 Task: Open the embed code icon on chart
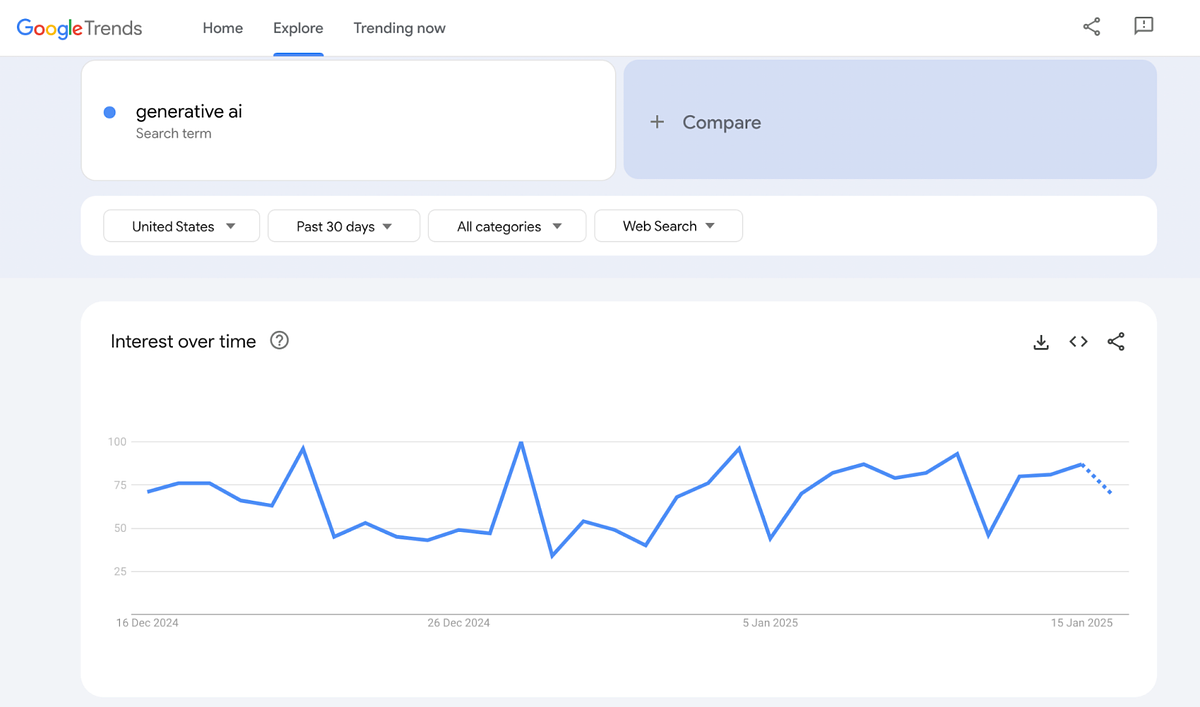pos(1078,342)
